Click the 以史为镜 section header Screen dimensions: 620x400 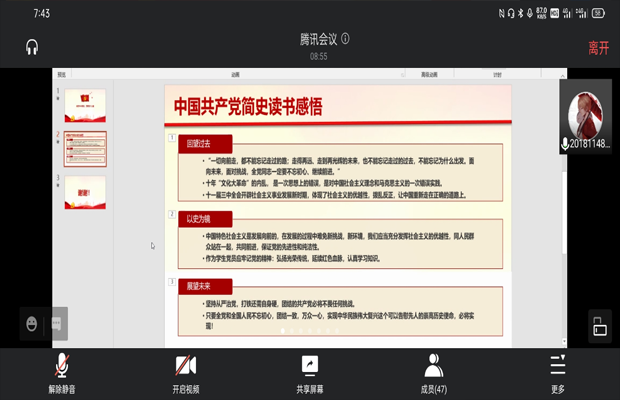point(201,215)
